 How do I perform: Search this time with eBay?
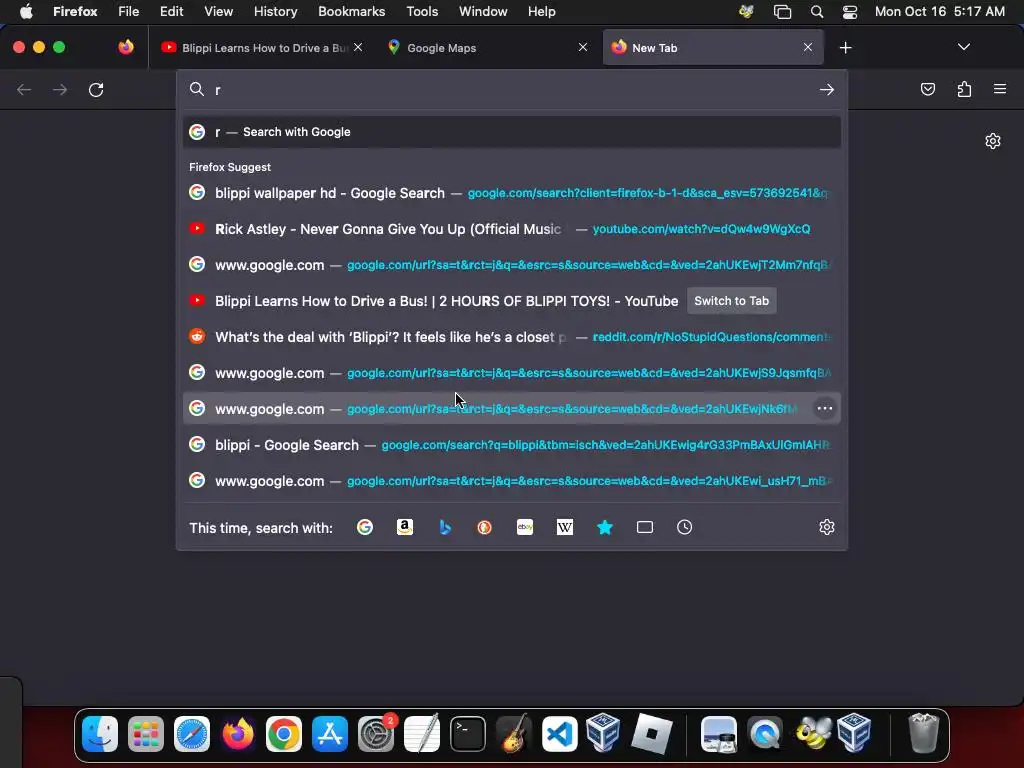(525, 527)
